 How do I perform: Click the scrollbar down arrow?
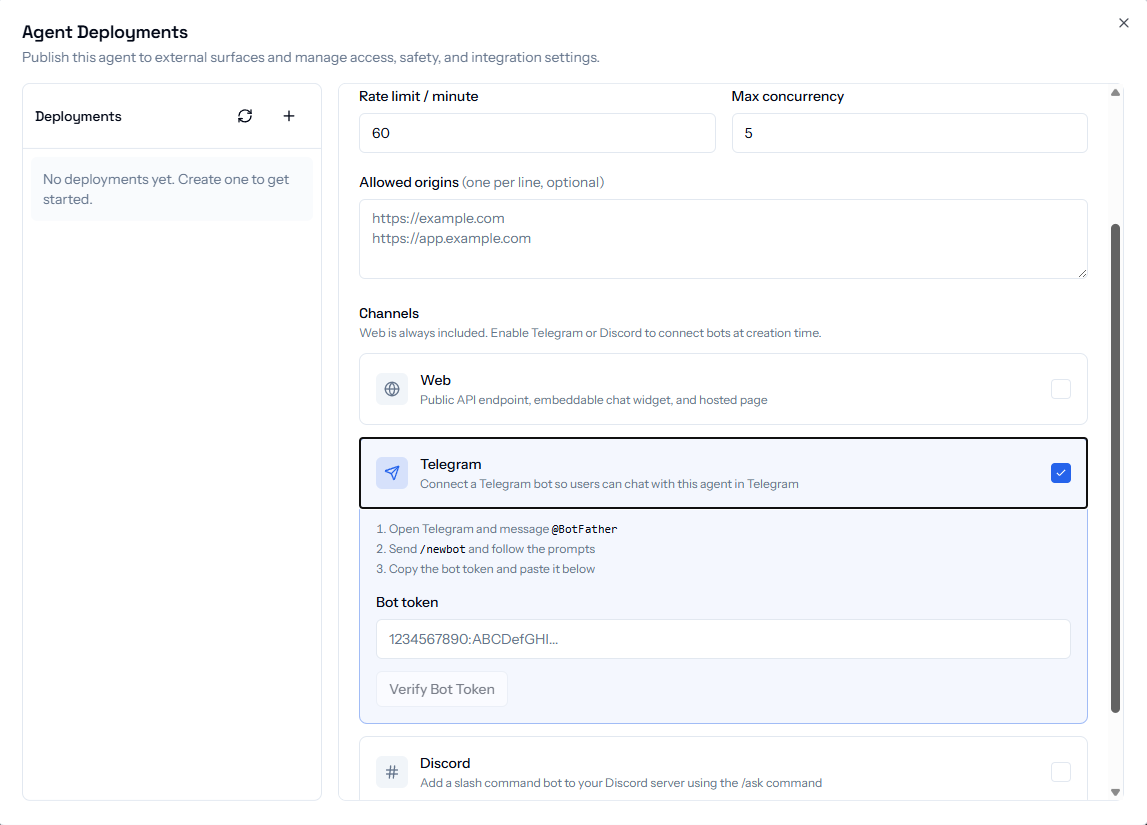pyautogui.click(x=1116, y=792)
